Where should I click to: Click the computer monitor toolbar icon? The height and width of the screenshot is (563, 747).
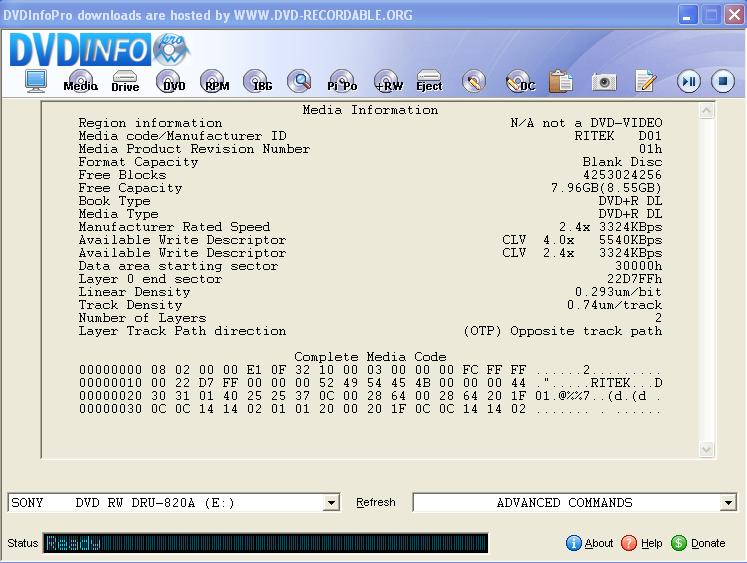[x=36, y=81]
